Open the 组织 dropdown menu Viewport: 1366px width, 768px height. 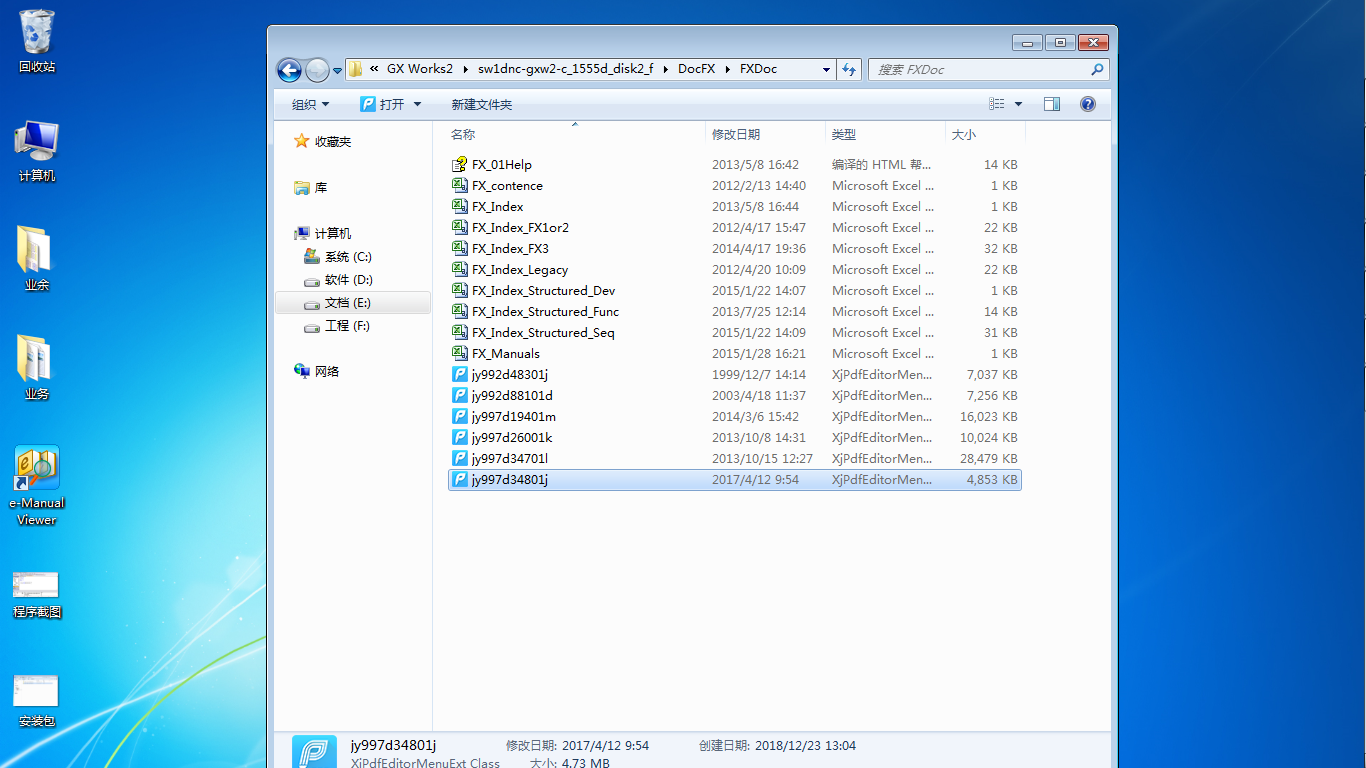pos(310,104)
